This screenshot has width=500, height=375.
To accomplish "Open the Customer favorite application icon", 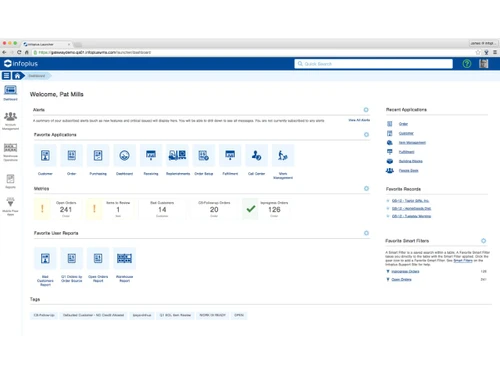I will 45,155.
